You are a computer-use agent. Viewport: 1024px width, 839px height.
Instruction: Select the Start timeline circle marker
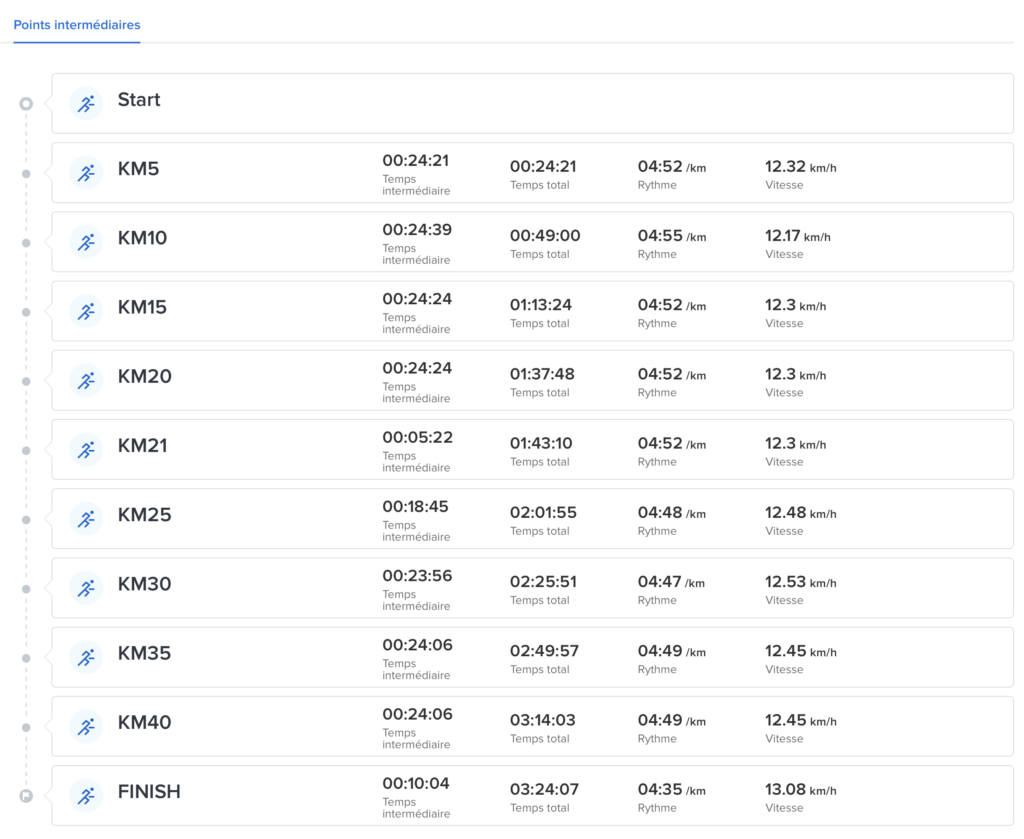tap(26, 104)
